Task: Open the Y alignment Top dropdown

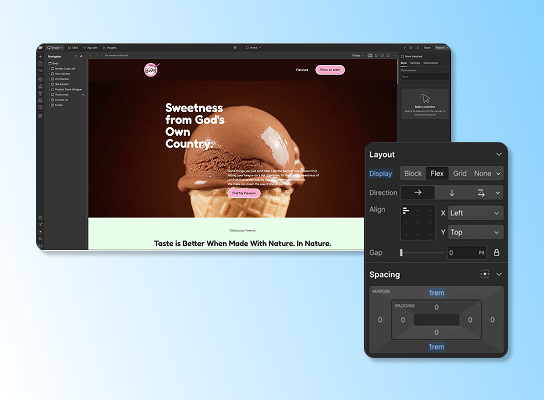Action: pyautogui.click(x=475, y=232)
